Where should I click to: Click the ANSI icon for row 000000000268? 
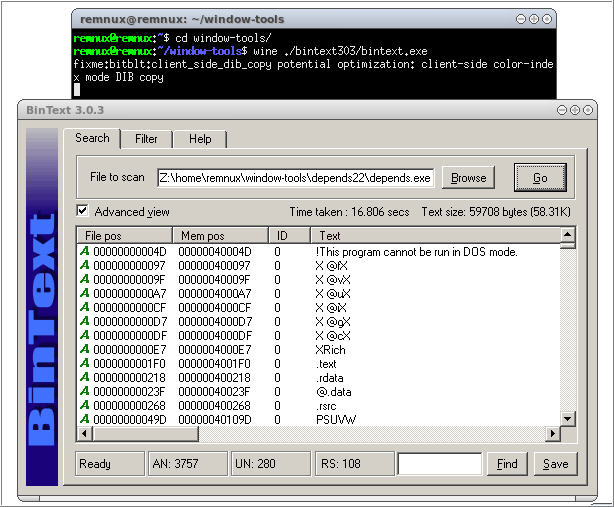click(x=85, y=405)
